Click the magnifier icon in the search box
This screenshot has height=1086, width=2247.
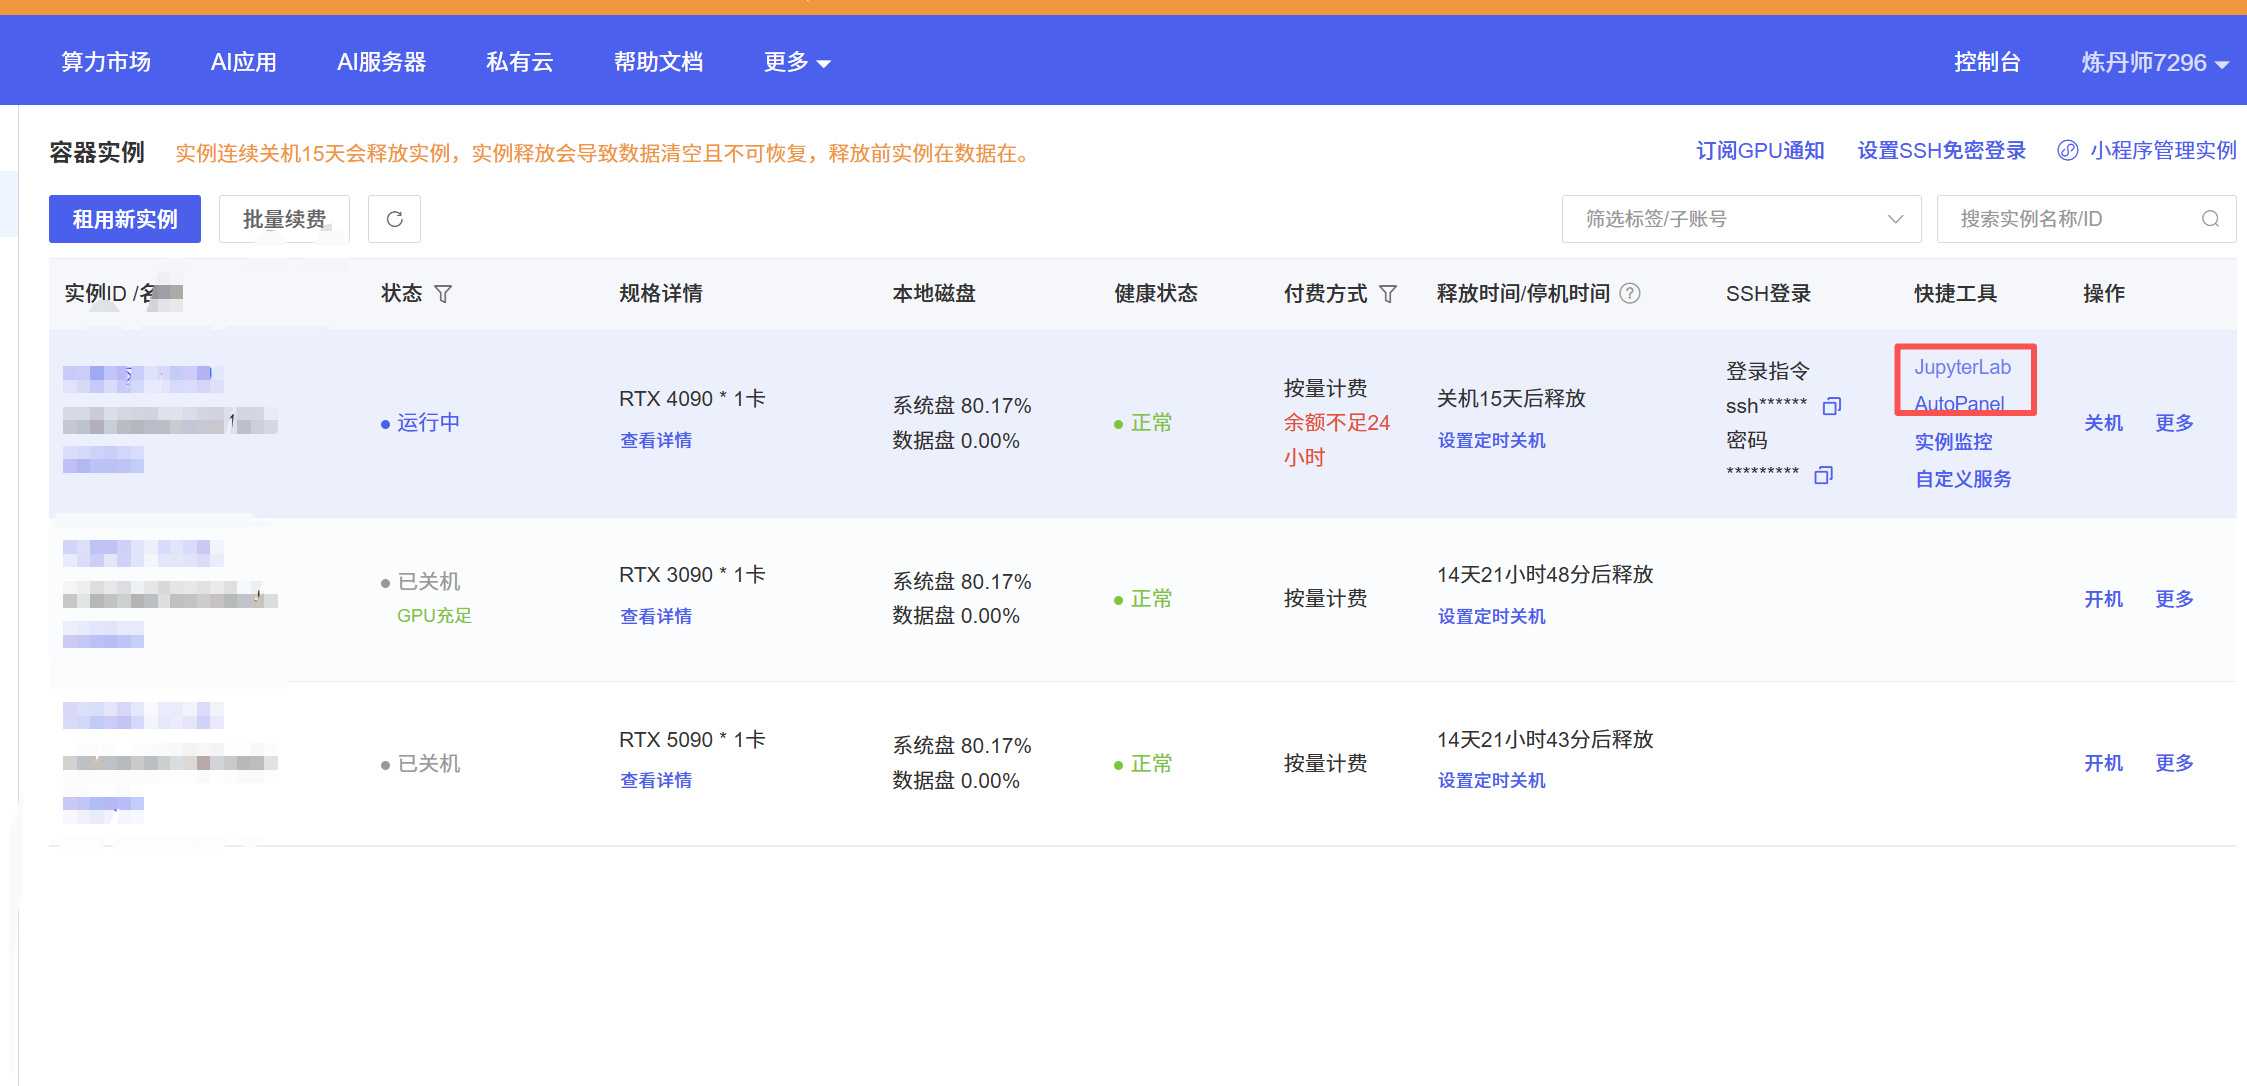click(2210, 219)
